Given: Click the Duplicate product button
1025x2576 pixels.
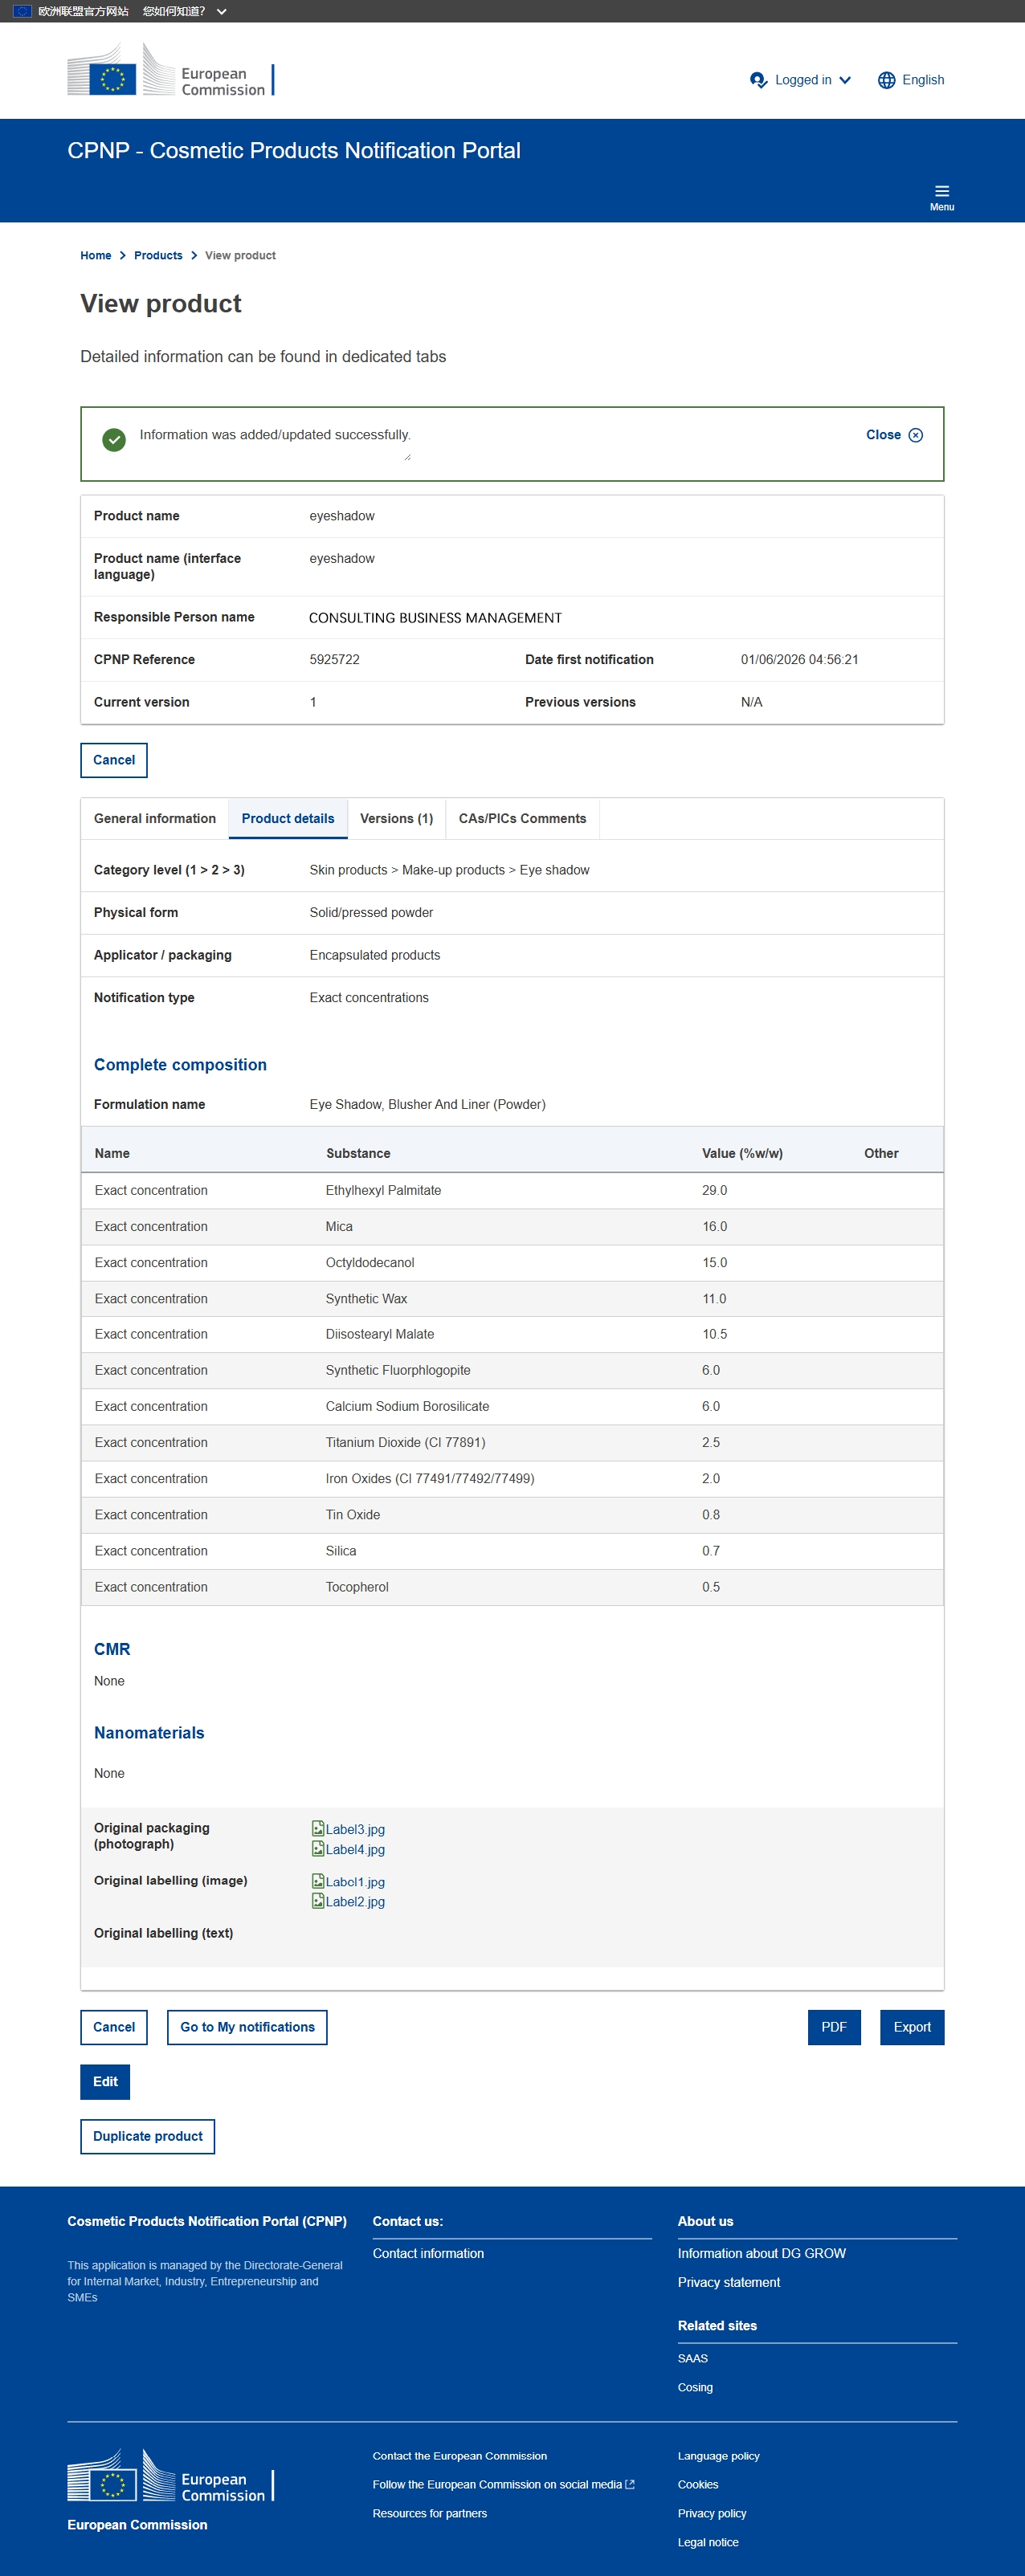Looking at the screenshot, I should [x=148, y=2136].
